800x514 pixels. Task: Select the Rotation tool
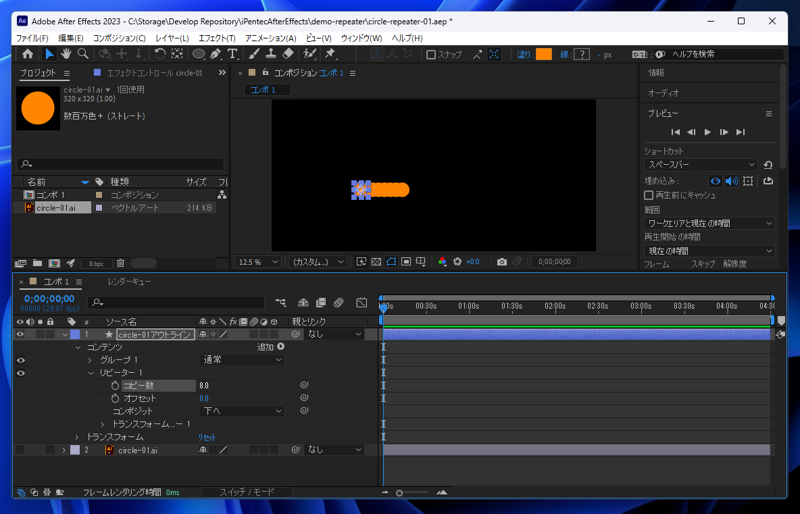point(160,54)
